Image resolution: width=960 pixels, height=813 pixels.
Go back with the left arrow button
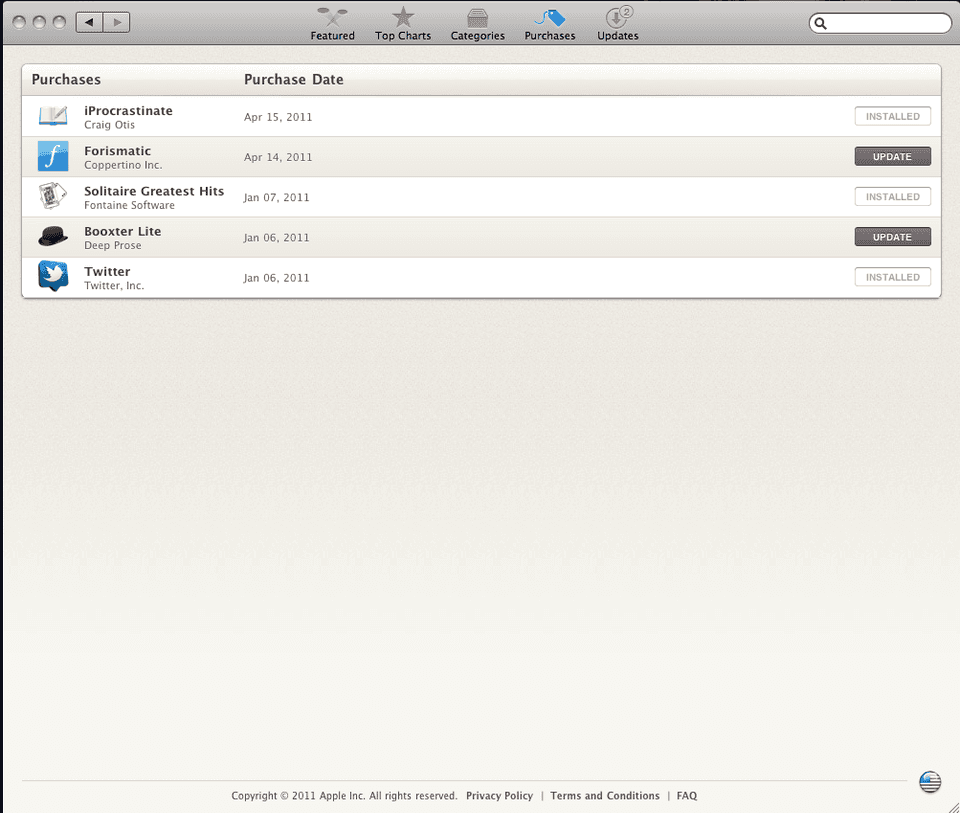[89, 23]
